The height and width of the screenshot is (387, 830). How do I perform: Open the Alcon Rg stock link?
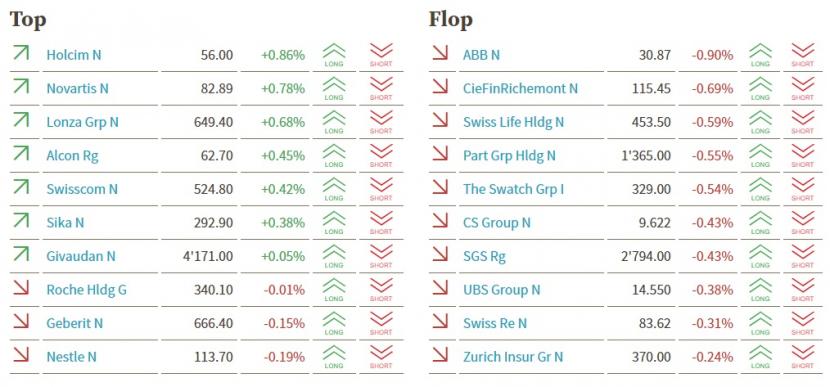(x=73, y=156)
